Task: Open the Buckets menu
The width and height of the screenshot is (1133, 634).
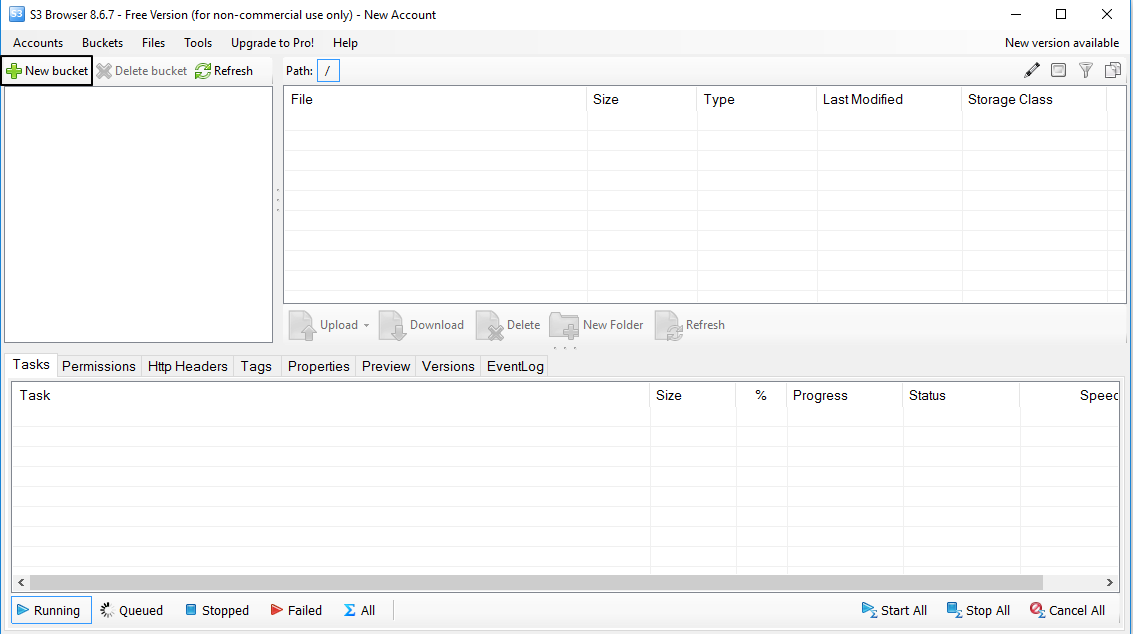Action: [x=102, y=43]
